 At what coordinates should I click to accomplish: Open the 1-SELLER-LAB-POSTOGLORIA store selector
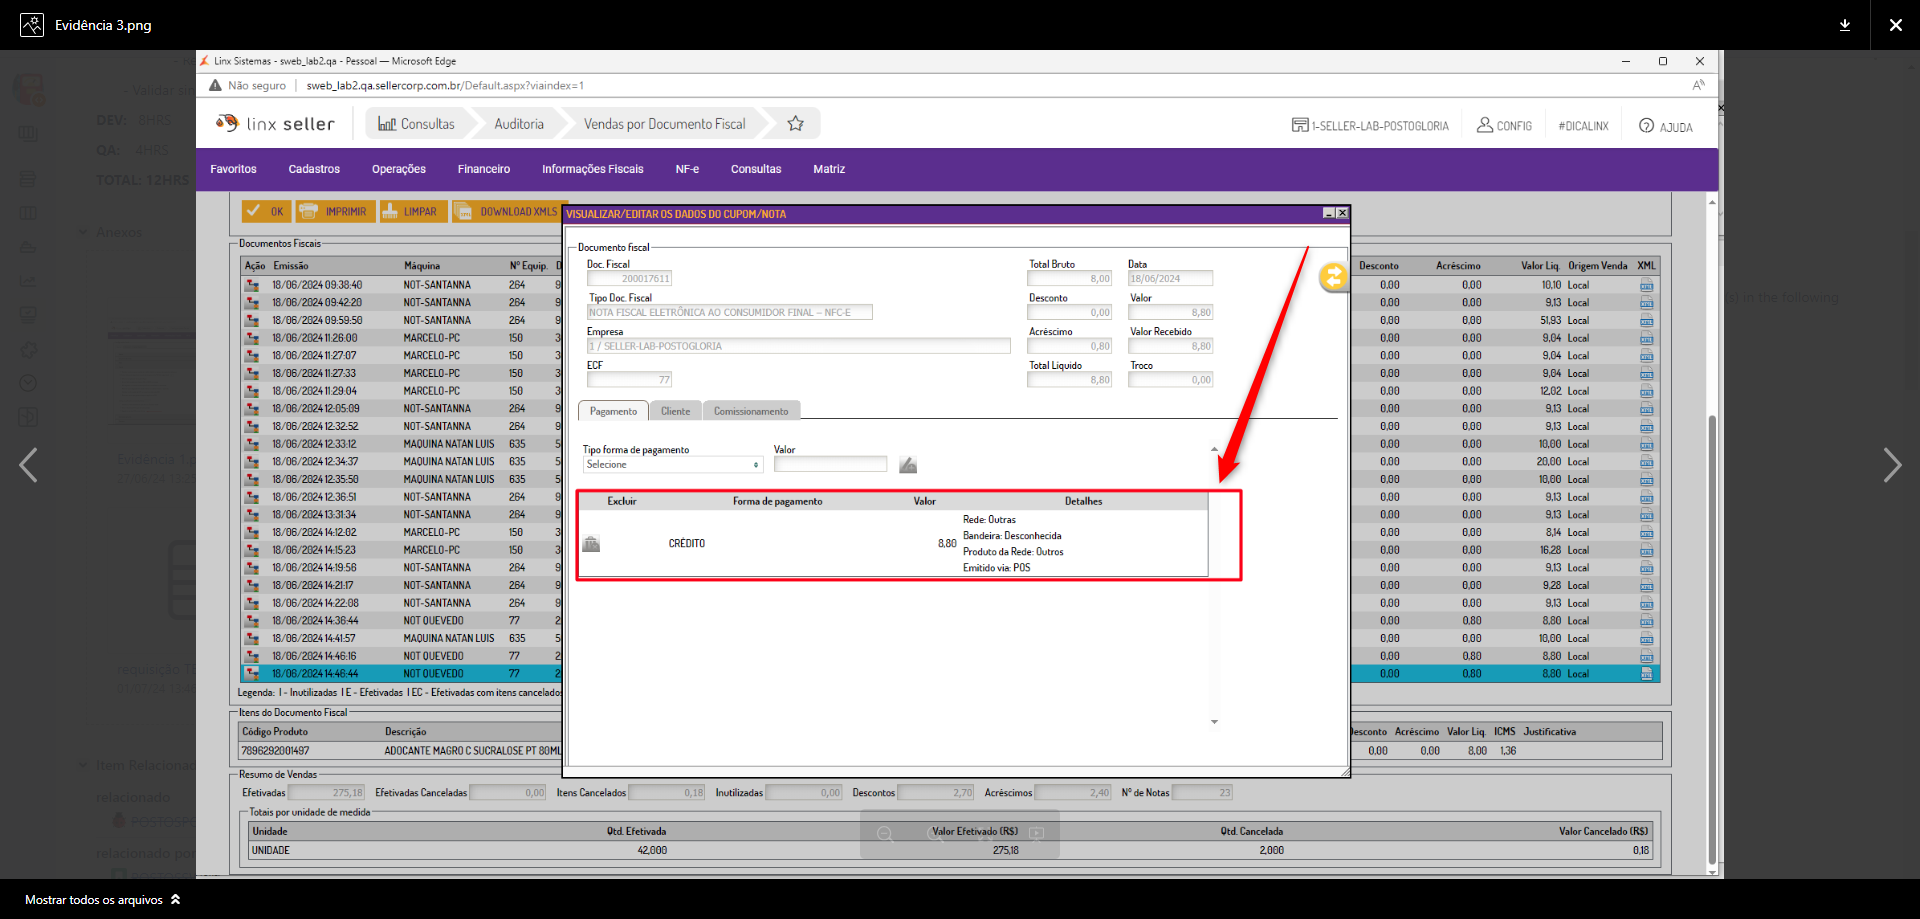[1370, 126]
